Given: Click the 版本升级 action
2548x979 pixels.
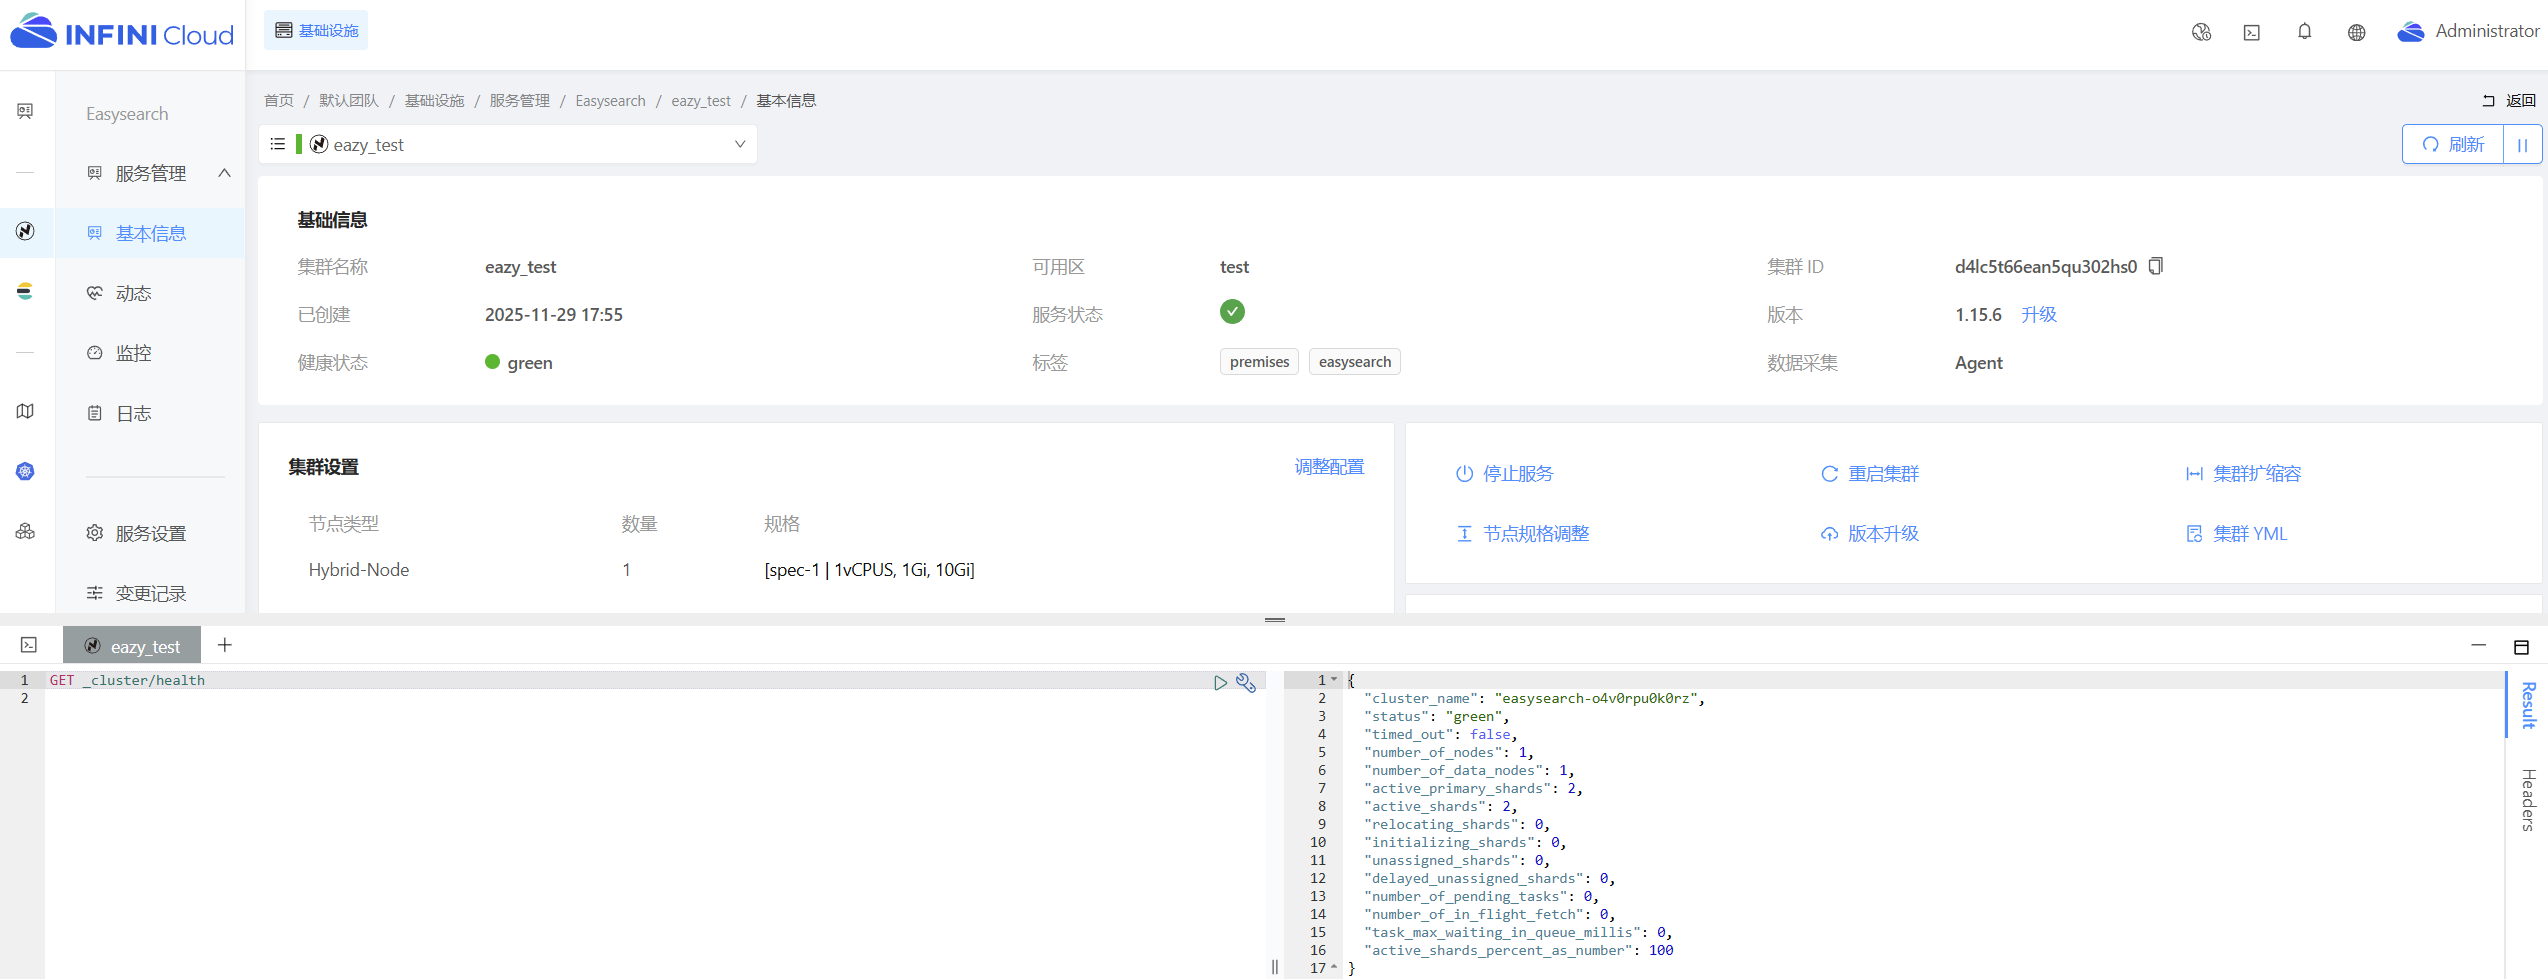Looking at the screenshot, I should click(1869, 533).
